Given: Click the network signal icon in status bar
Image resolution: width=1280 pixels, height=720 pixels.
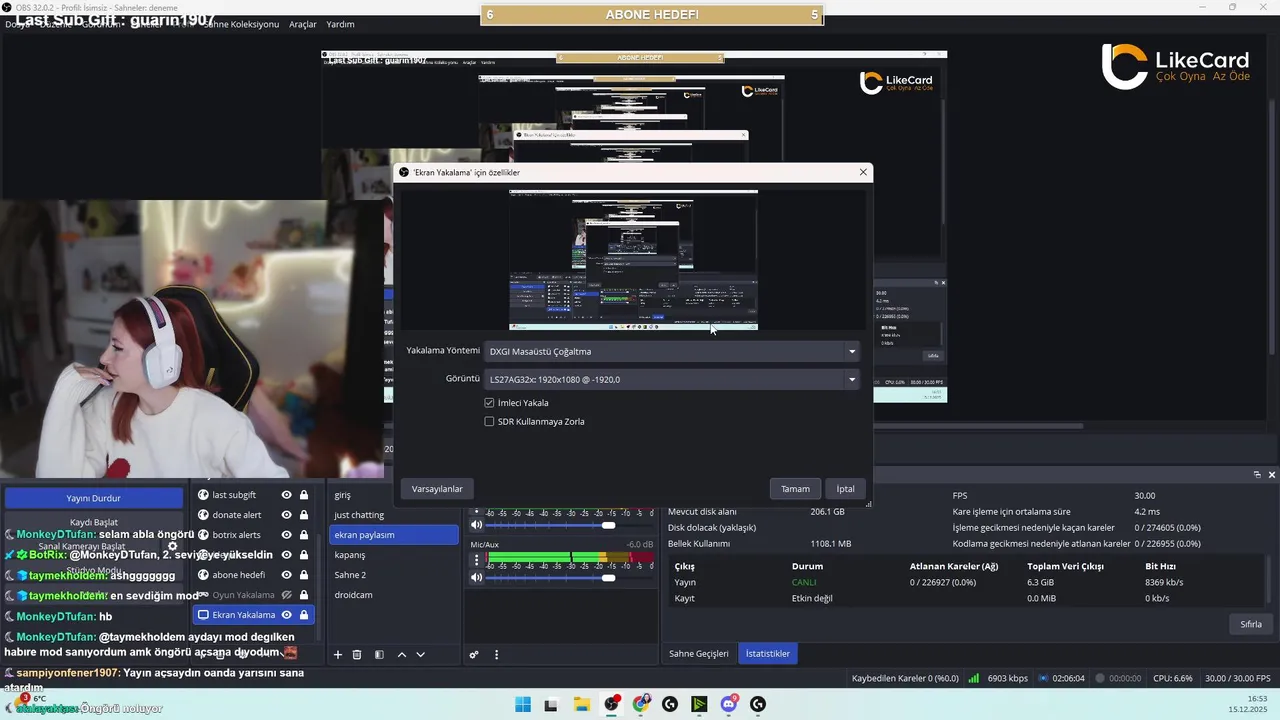Looking at the screenshot, I should pyautogui.click(x=973, y=678).
